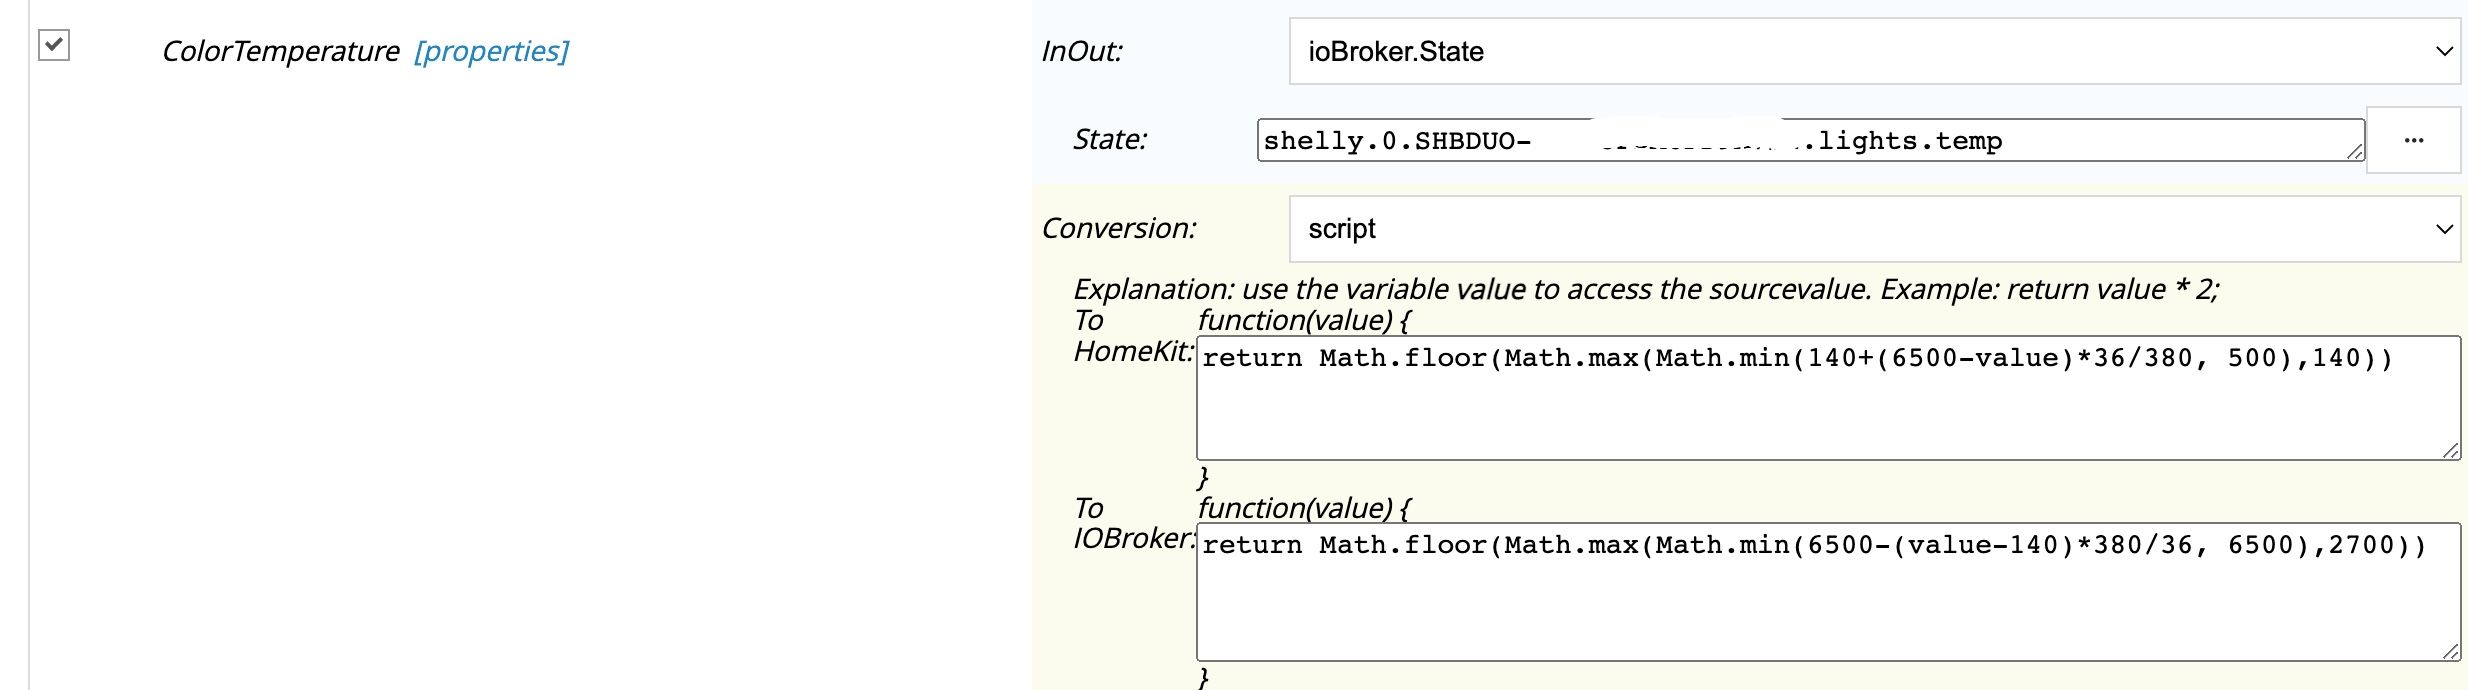
Task: Click the To IOBroker label
Action: click(x=1132, y=523)
